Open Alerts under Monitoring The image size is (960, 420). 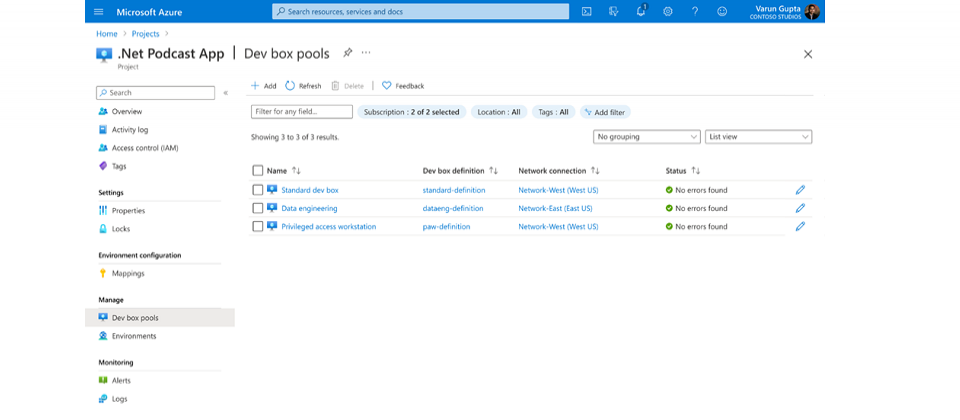[x=121, y=381]
